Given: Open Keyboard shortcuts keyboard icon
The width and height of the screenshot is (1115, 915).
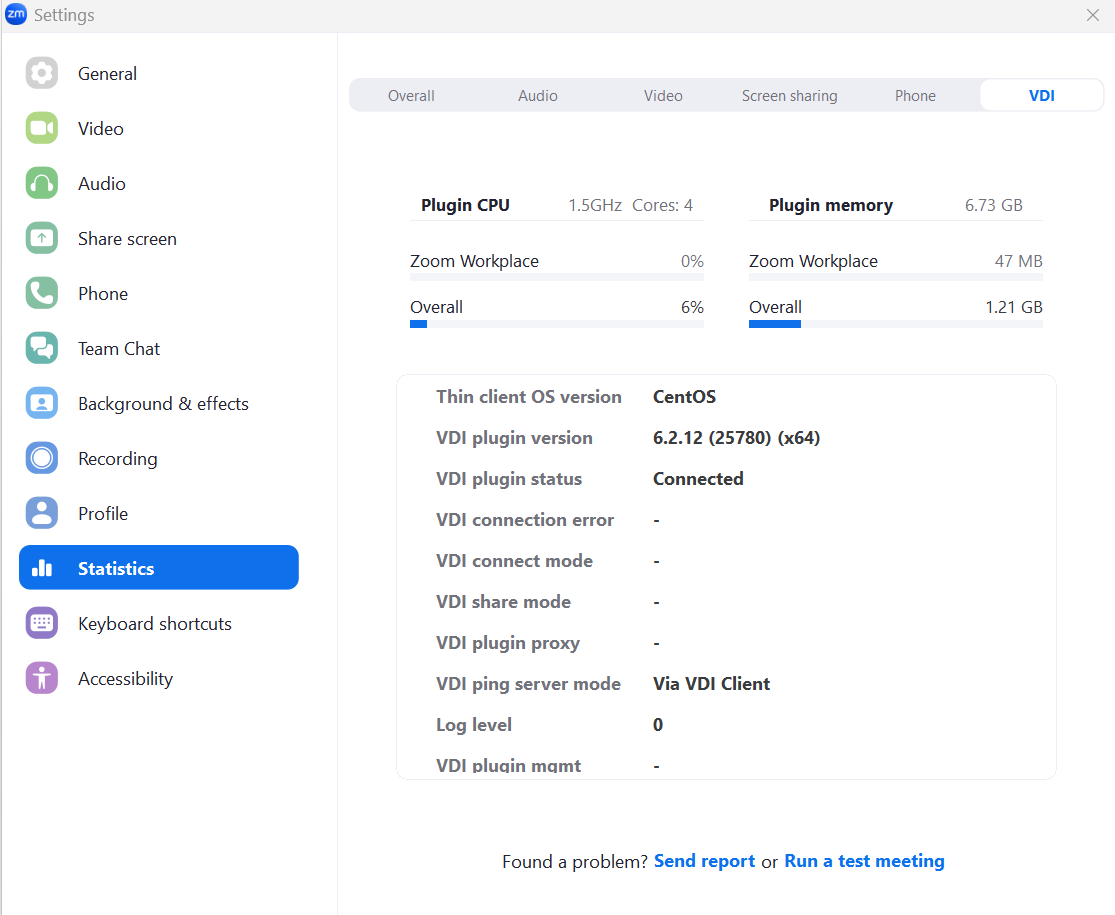Looking at the screenshot, I should [41, 624].
